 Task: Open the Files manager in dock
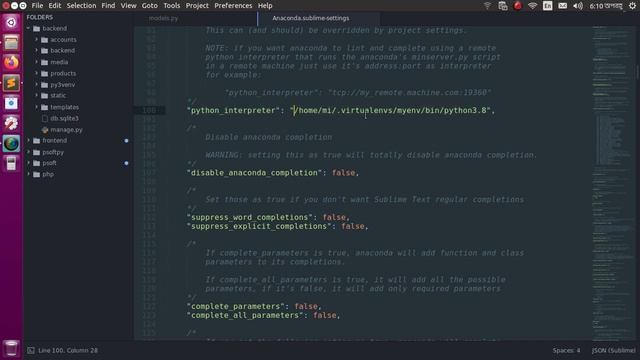click(11, 42)
